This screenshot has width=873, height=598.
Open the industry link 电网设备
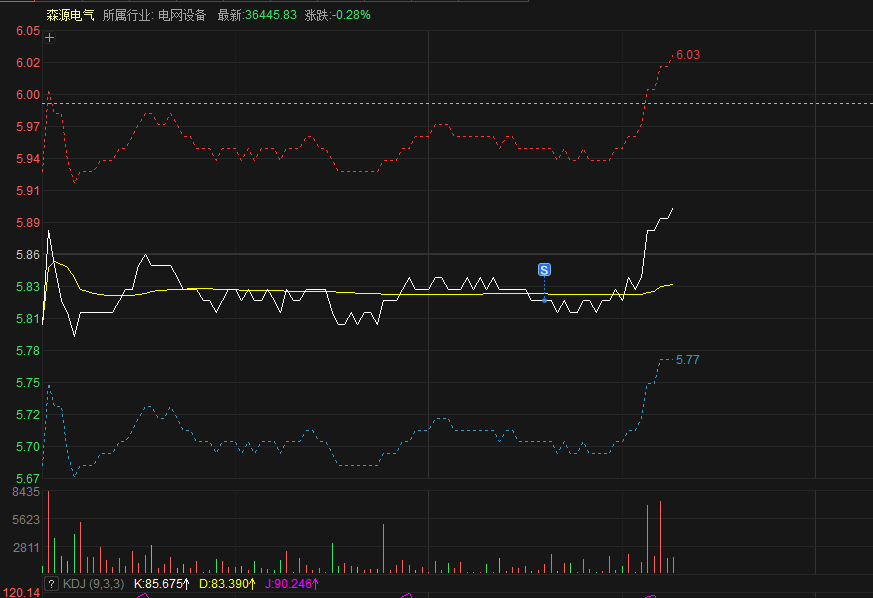click(182, 15)
